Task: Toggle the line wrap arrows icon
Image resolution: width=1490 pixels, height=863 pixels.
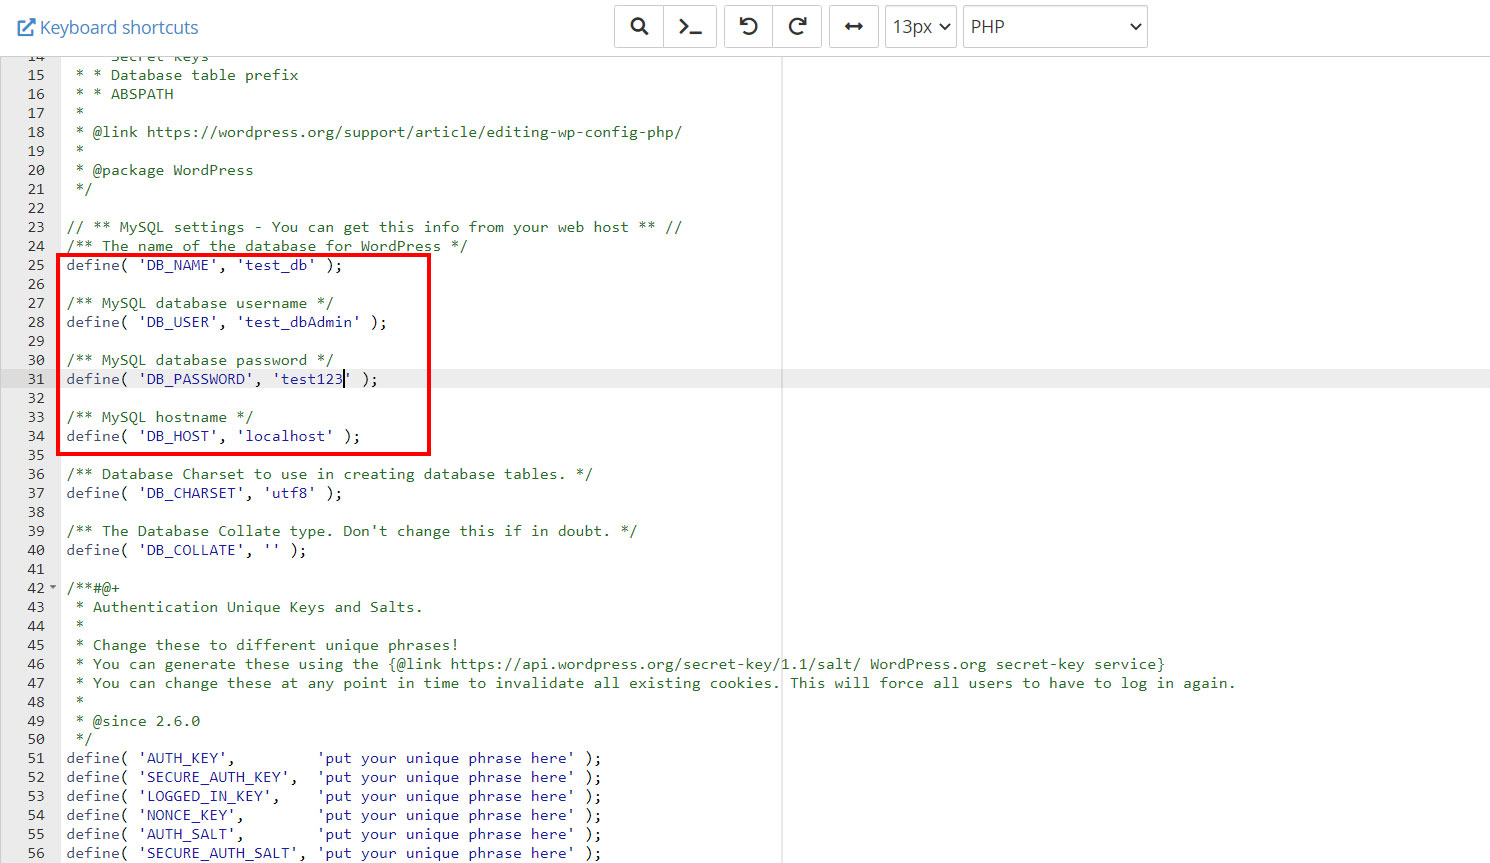Action: pos(854,27)
